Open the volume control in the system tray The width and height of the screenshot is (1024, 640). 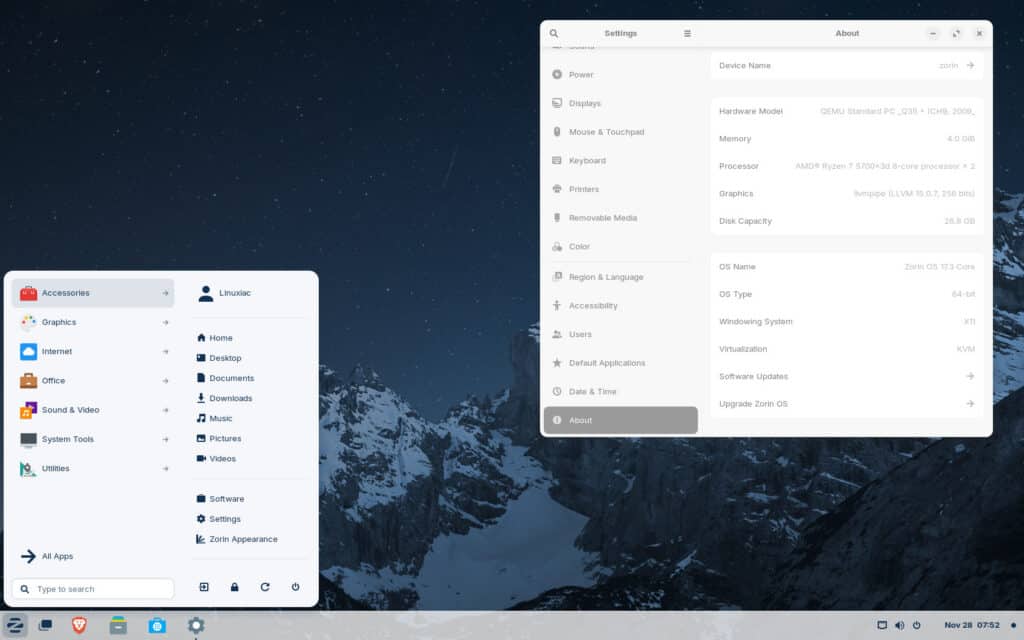(899, 627)
